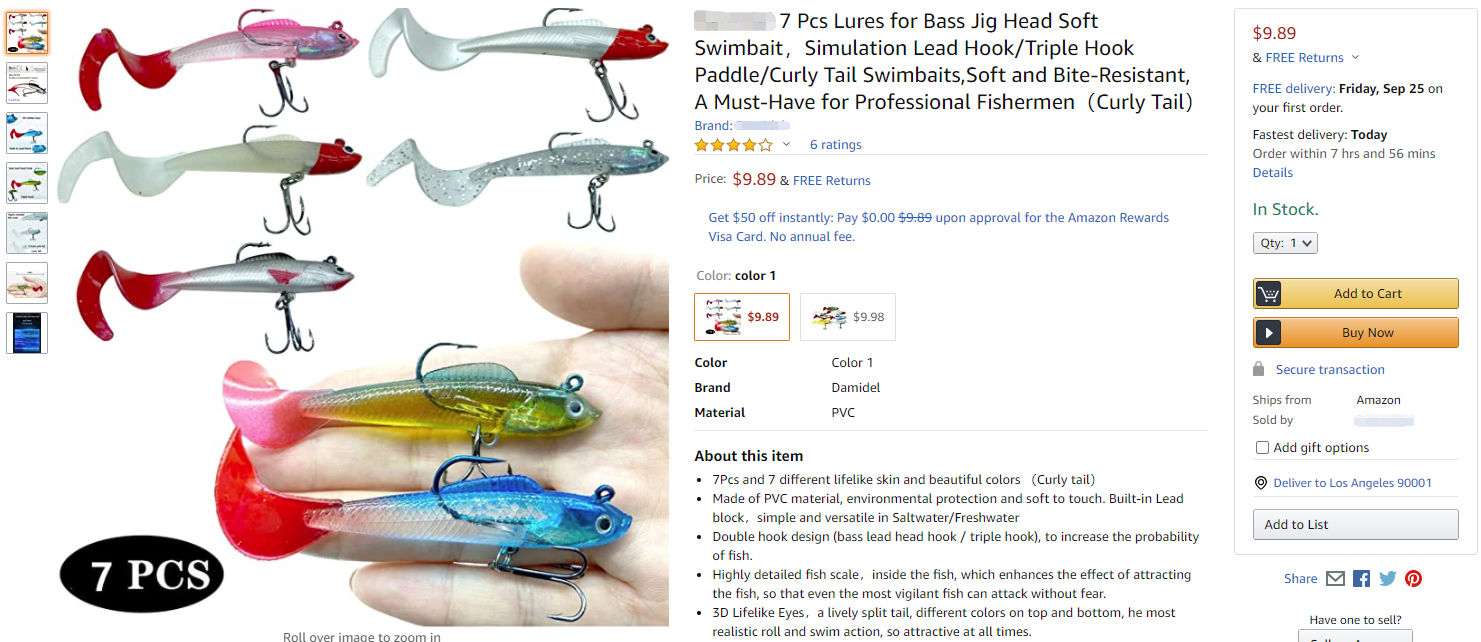Open Deliver to Los Angeles 90001 link
1481x642 pixels.
click(1352, 483)
